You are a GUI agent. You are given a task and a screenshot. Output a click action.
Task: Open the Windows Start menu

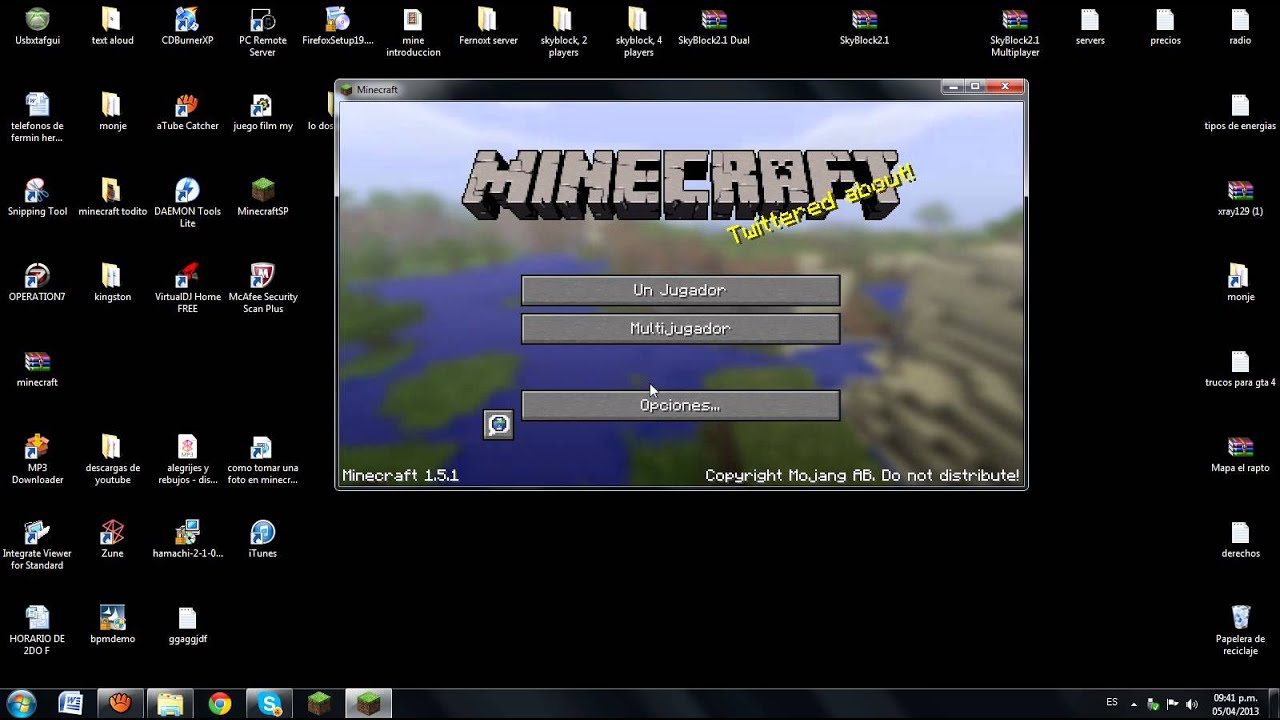[21, 703]
